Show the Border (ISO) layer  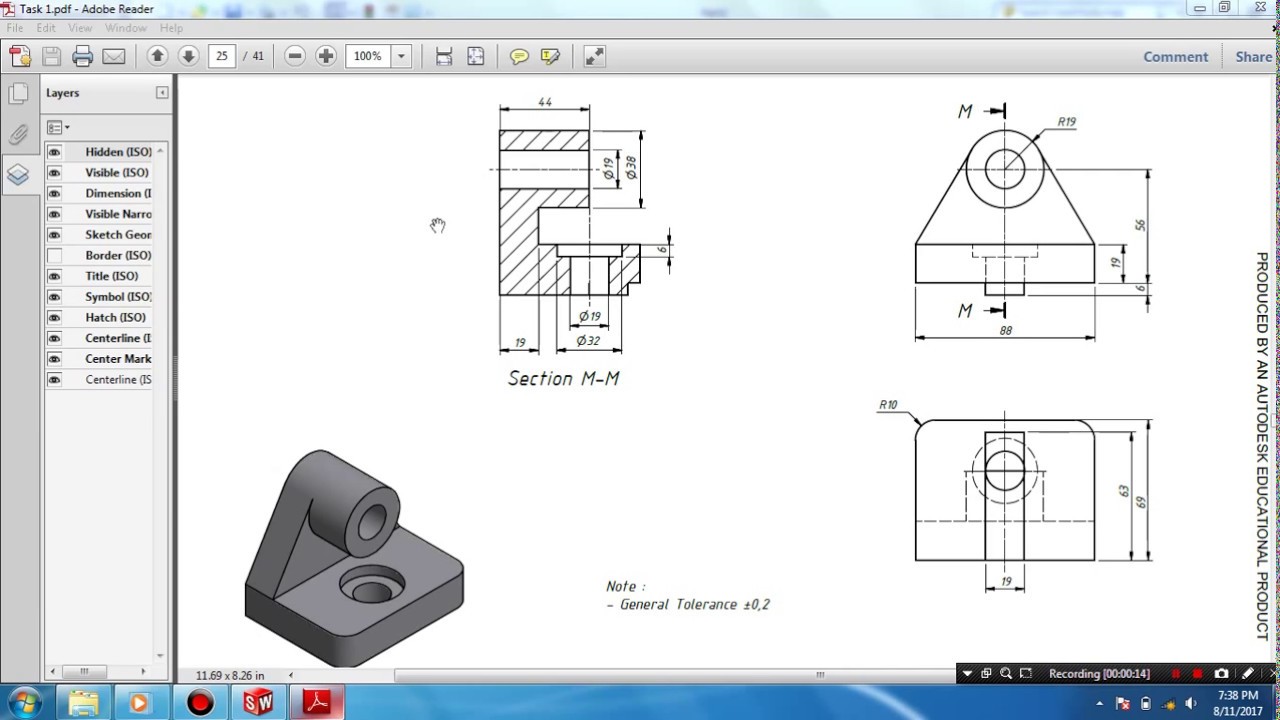coord(54,255)
